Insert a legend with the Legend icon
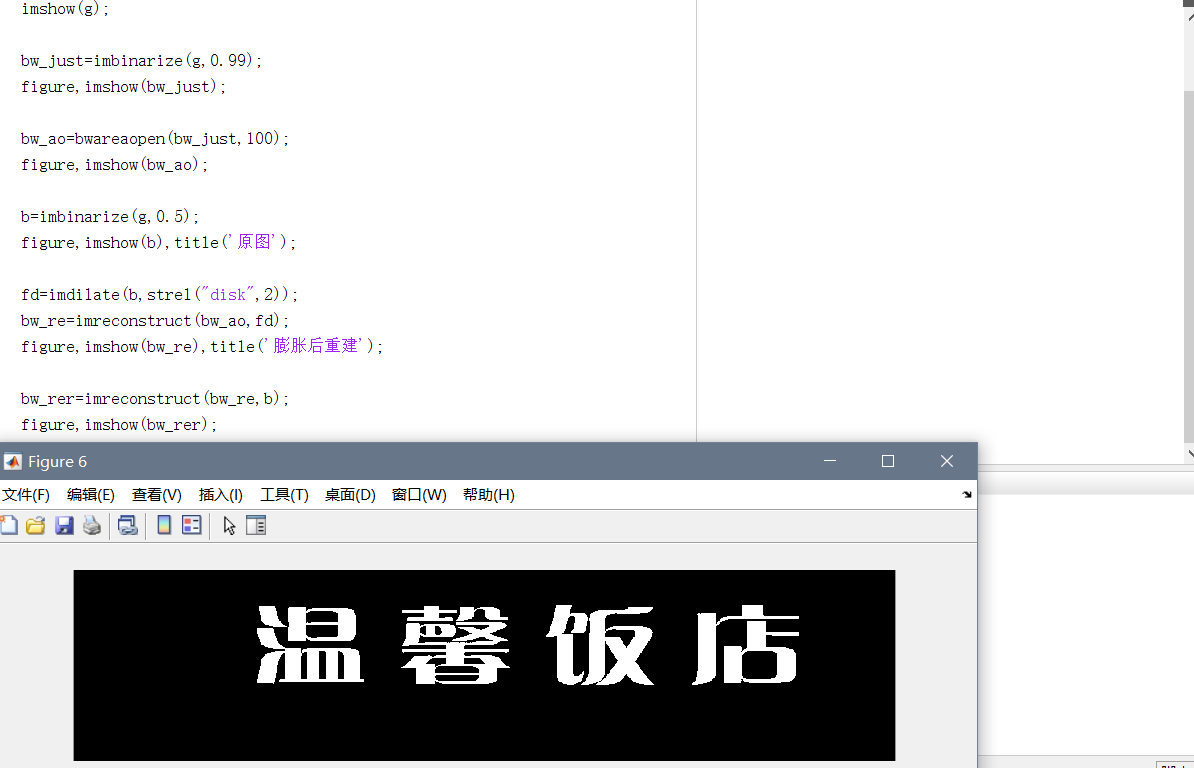This screenshot has height=768, width=1194. (x=191, y=525)
